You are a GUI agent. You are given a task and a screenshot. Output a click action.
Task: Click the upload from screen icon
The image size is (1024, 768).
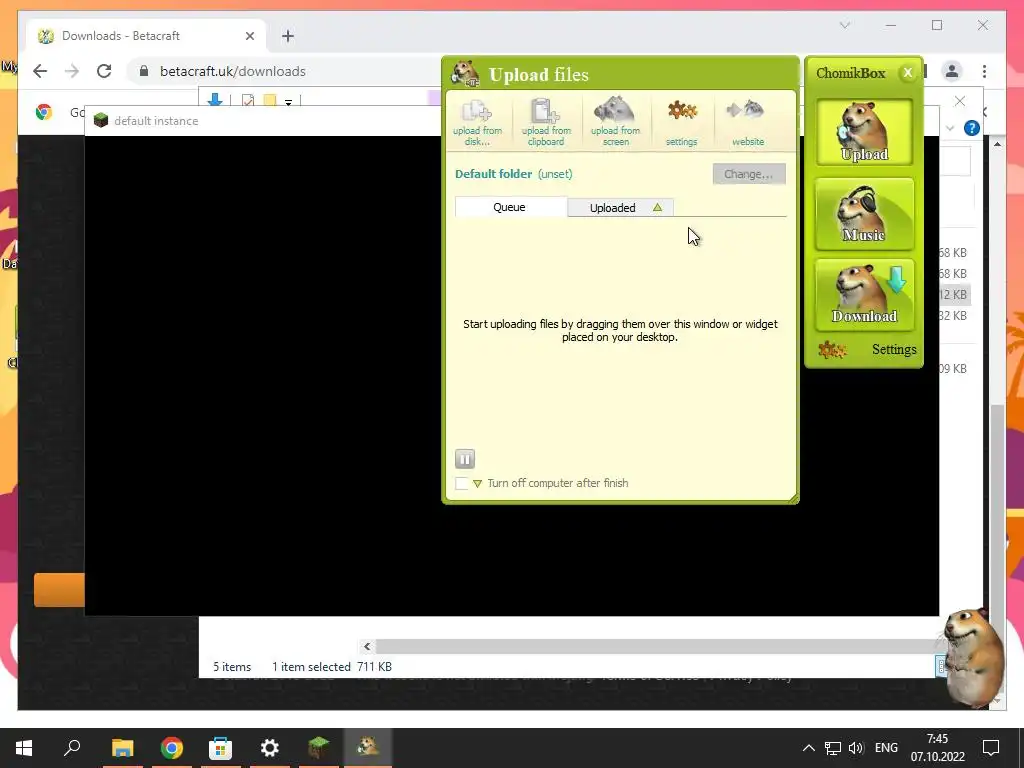(x=615, y=122)
